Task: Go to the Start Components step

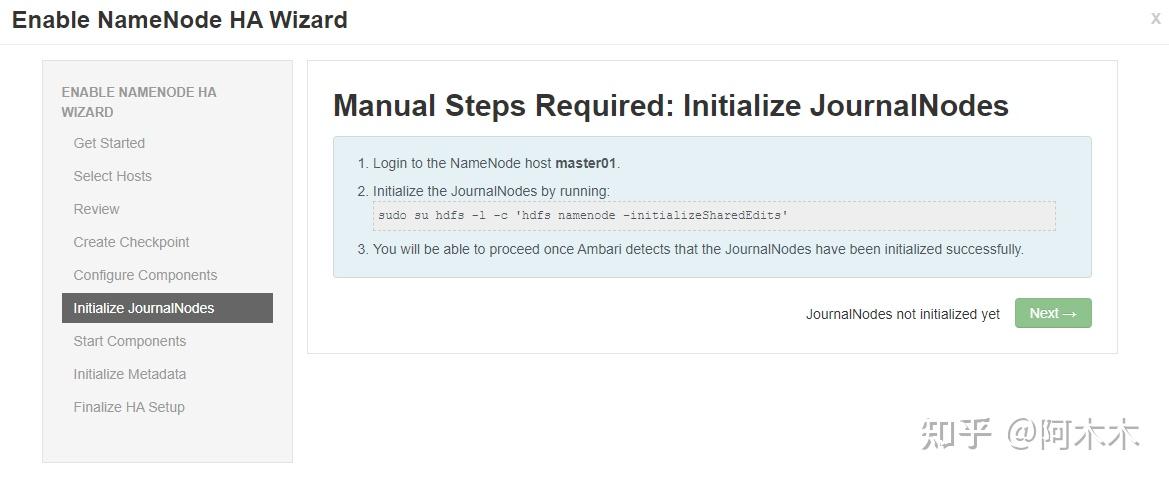Action: pos(129,341)
